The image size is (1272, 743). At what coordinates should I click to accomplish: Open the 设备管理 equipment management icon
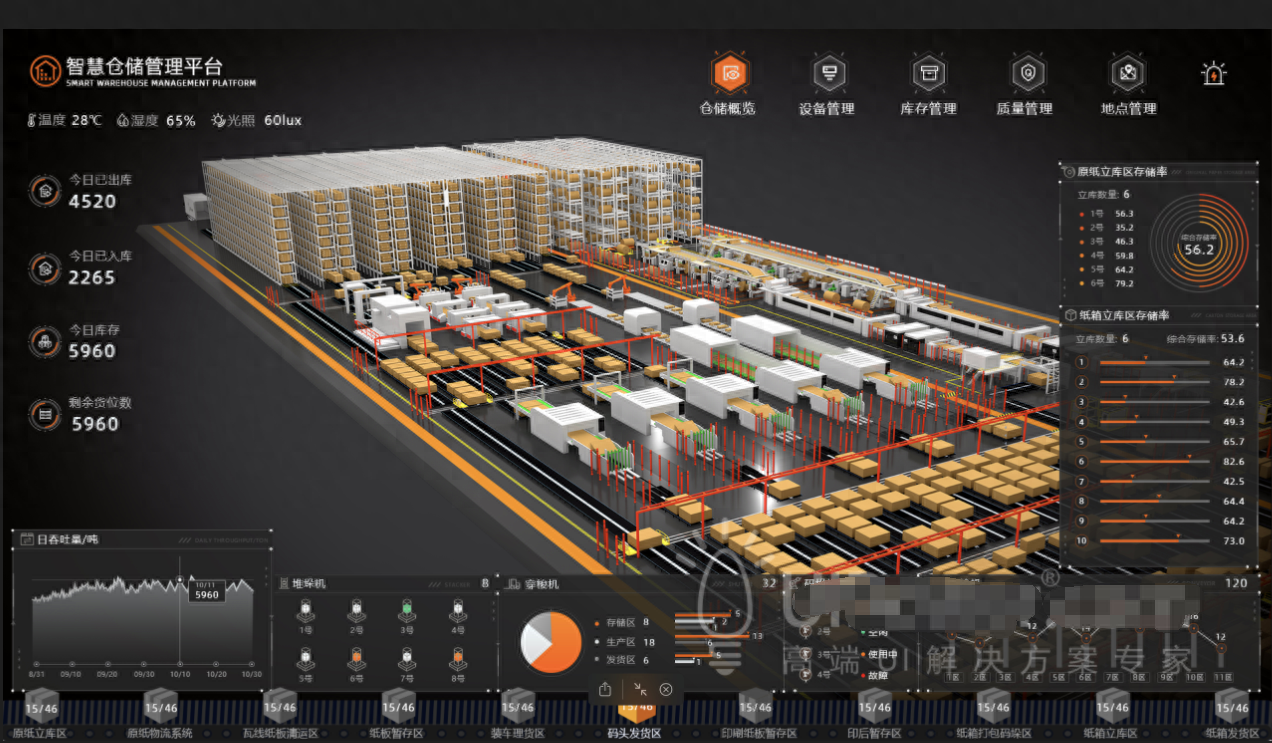tap(828, 73)
